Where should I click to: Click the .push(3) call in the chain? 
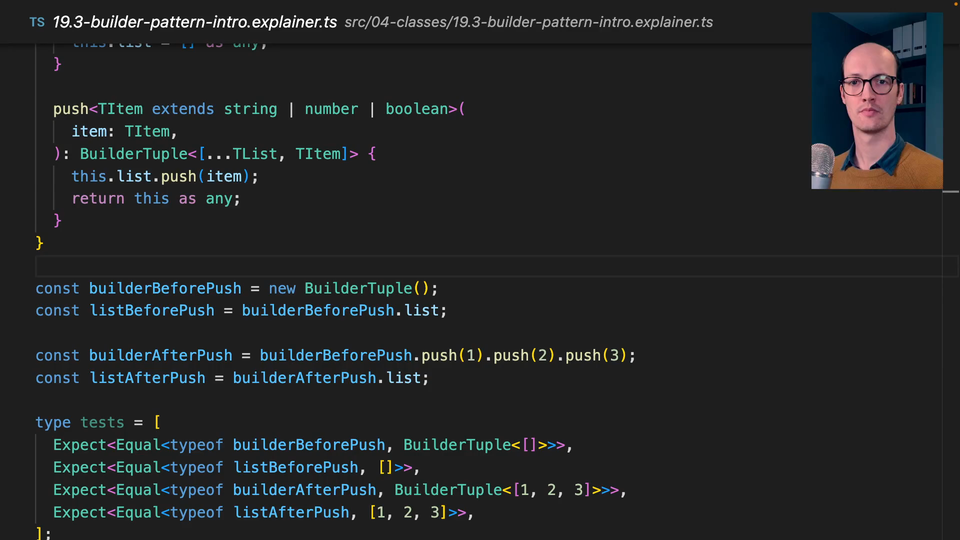pyautogui.click(x=596, y=355)
